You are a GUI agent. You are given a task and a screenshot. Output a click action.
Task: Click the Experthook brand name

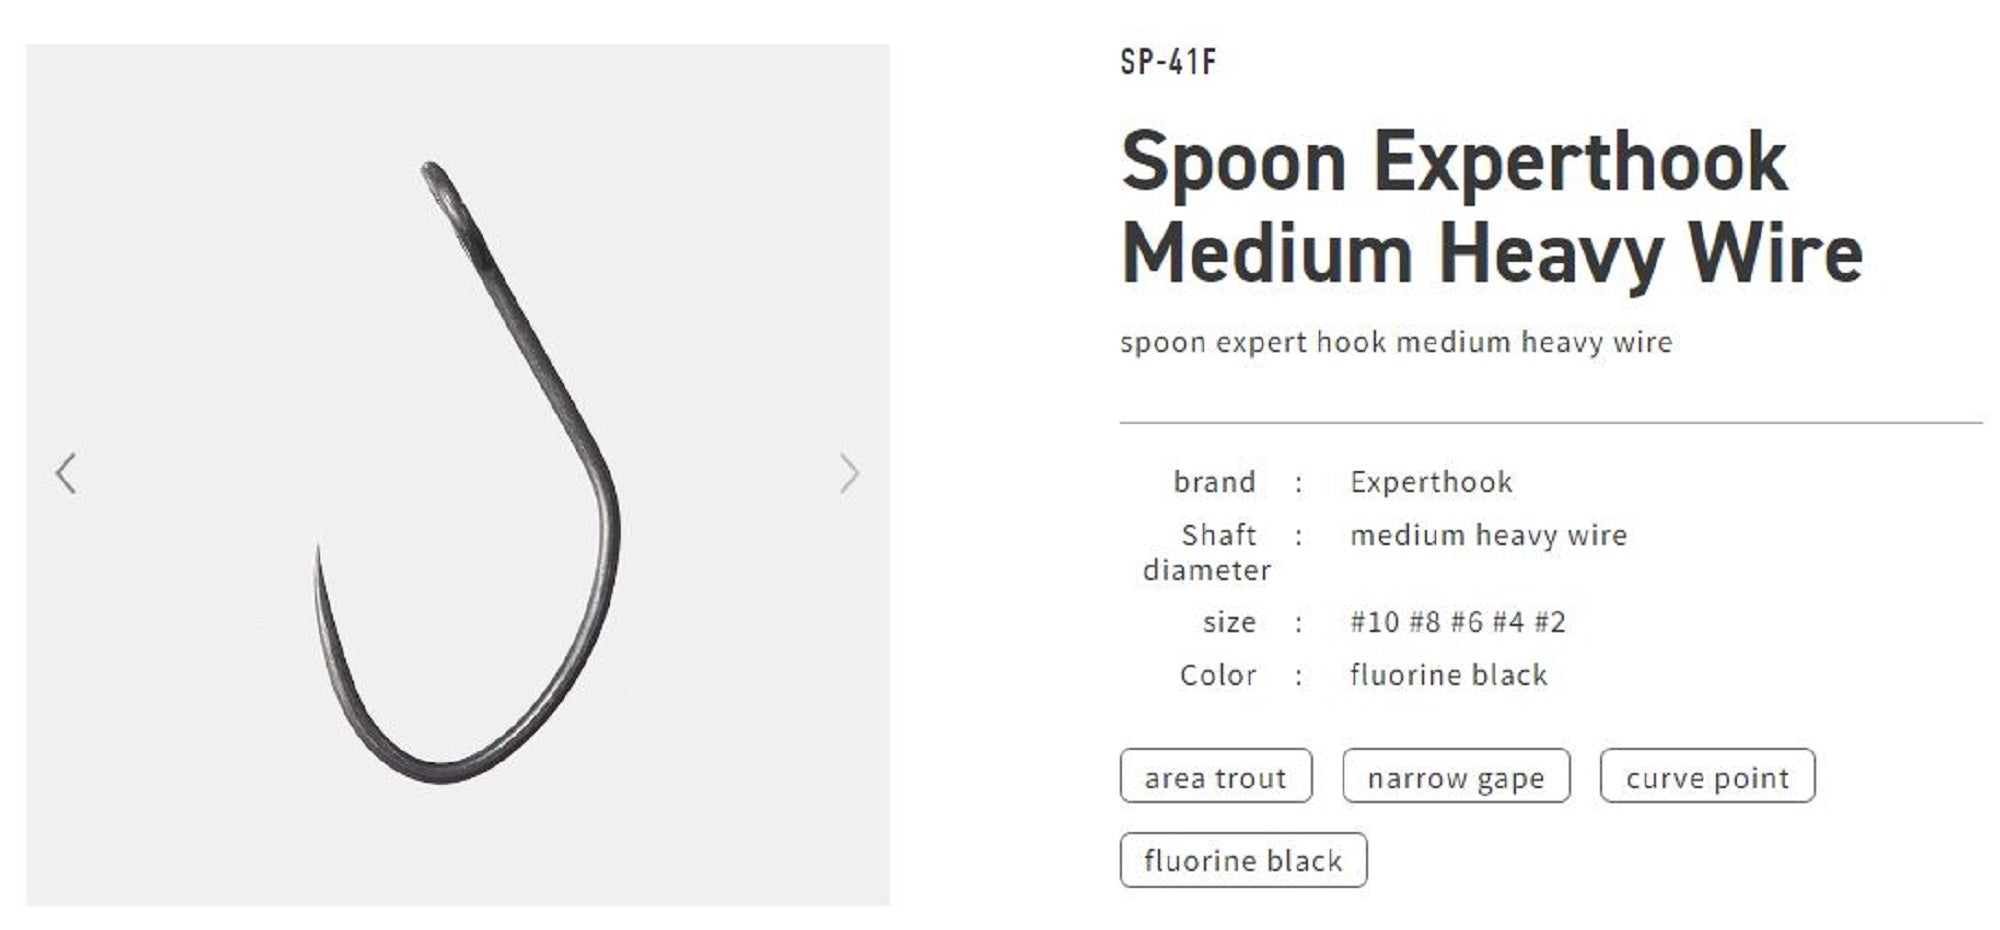(1432, 481)
